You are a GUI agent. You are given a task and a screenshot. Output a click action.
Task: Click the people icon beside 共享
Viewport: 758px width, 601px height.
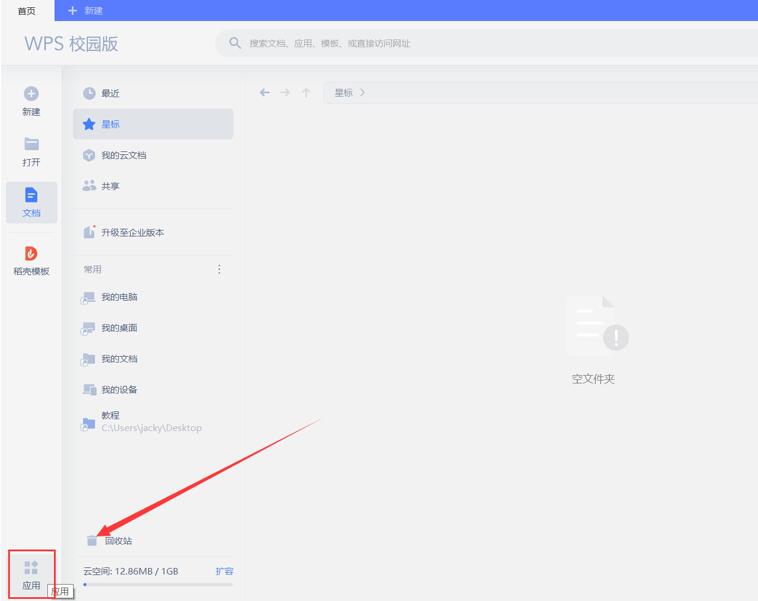point(89,185)
